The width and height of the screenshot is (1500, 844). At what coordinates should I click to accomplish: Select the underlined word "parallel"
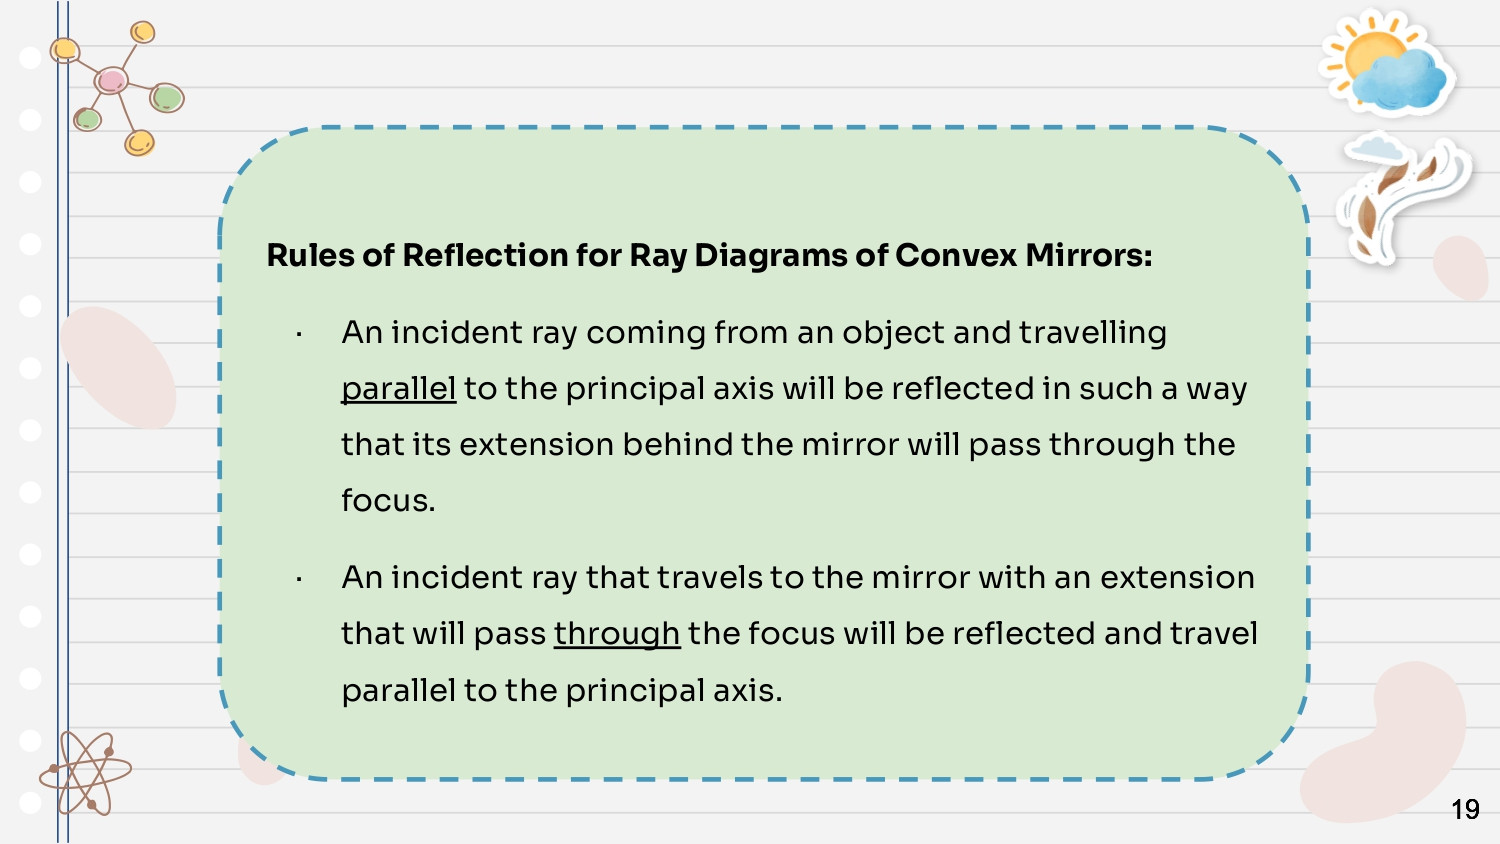click(399, 388)
